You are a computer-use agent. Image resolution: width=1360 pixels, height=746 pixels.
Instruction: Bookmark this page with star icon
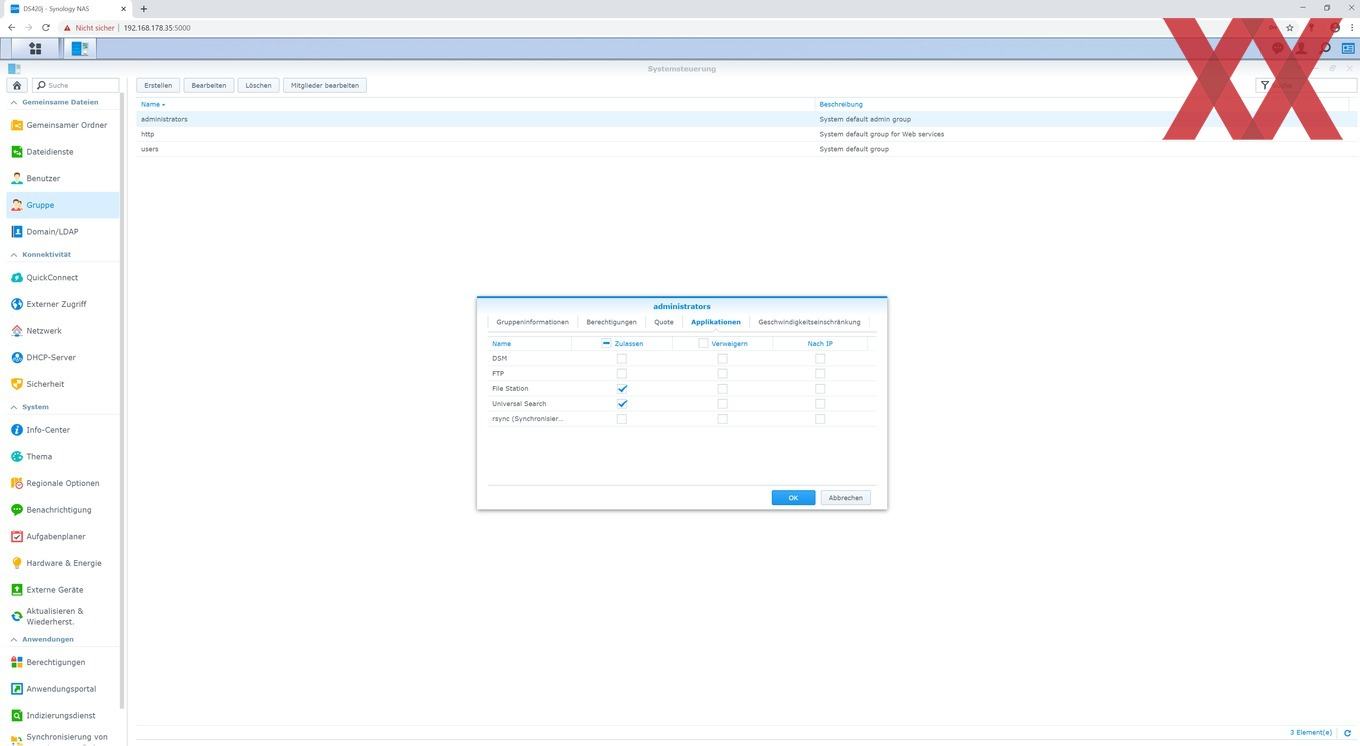(x=1290, y=27)
